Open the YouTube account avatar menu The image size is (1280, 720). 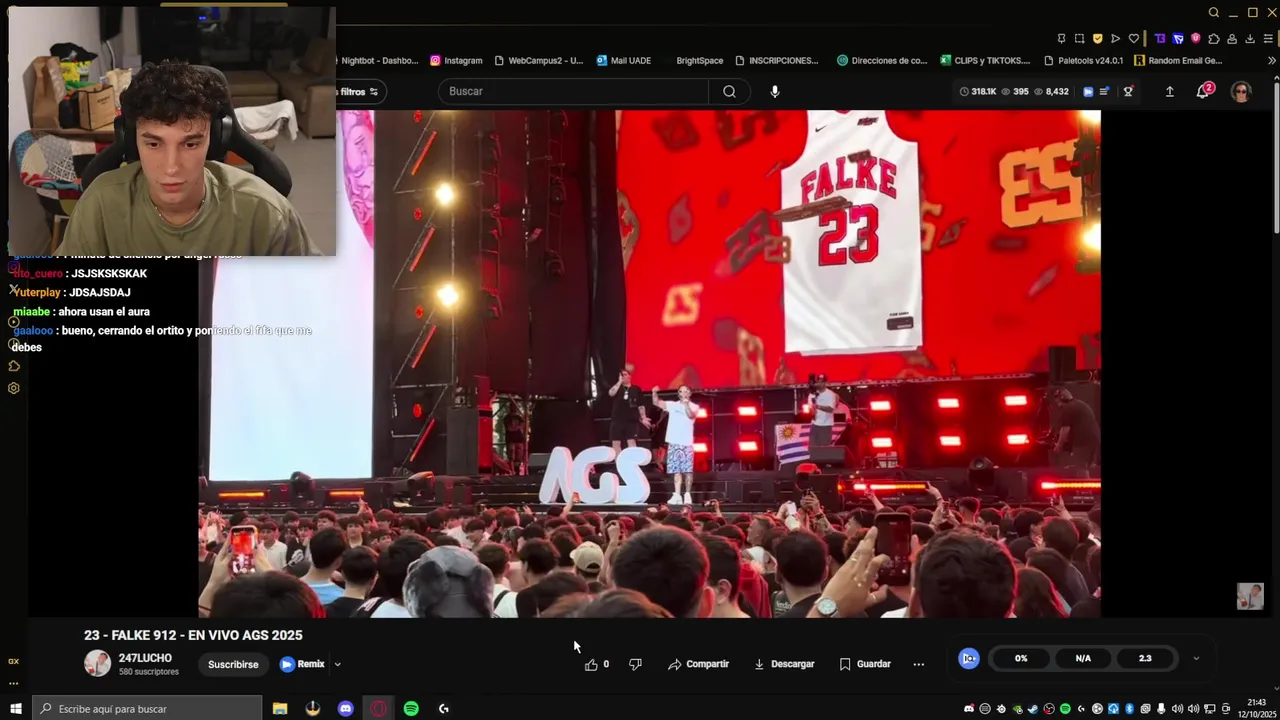tap(1241, 91)
